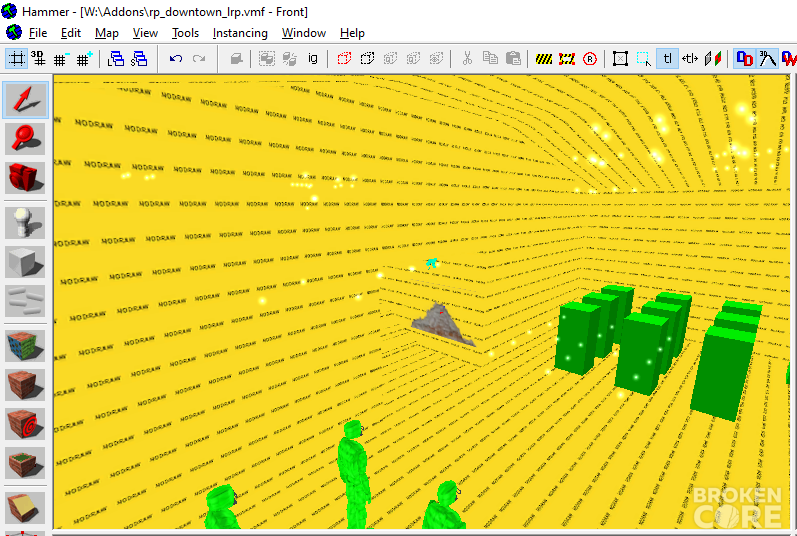The width and height of the screenshot is (797, 536).
Task: Click the Copy icon in toolbar
Action: click(490, 59)
